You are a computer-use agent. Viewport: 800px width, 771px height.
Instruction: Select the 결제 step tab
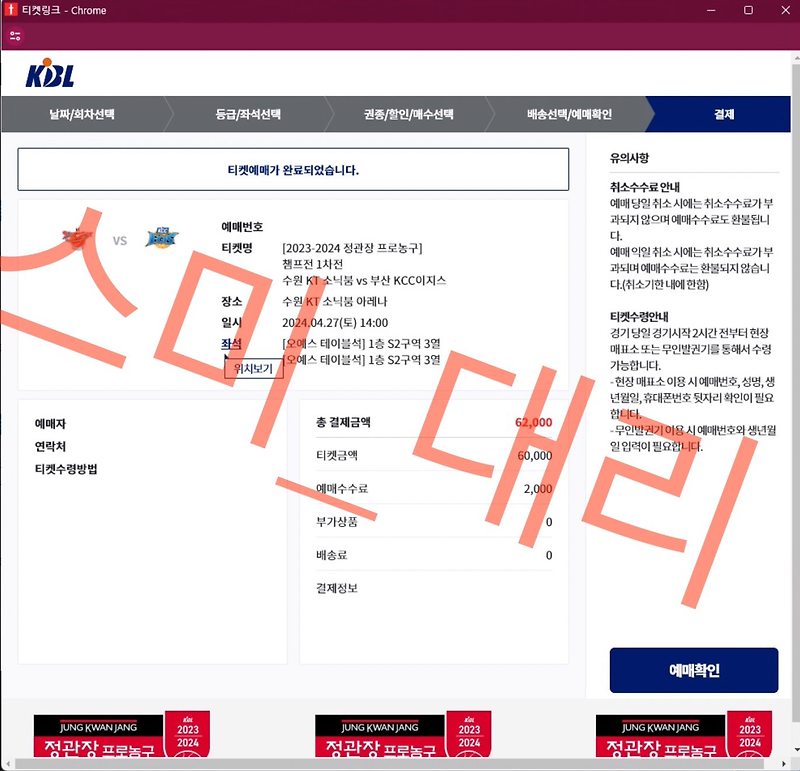[723, 115]
